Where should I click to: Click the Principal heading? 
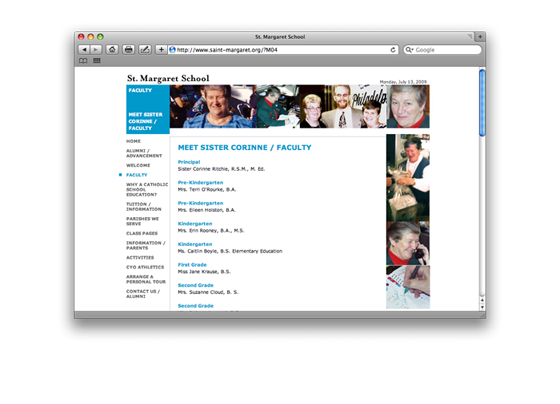(189, 162)
